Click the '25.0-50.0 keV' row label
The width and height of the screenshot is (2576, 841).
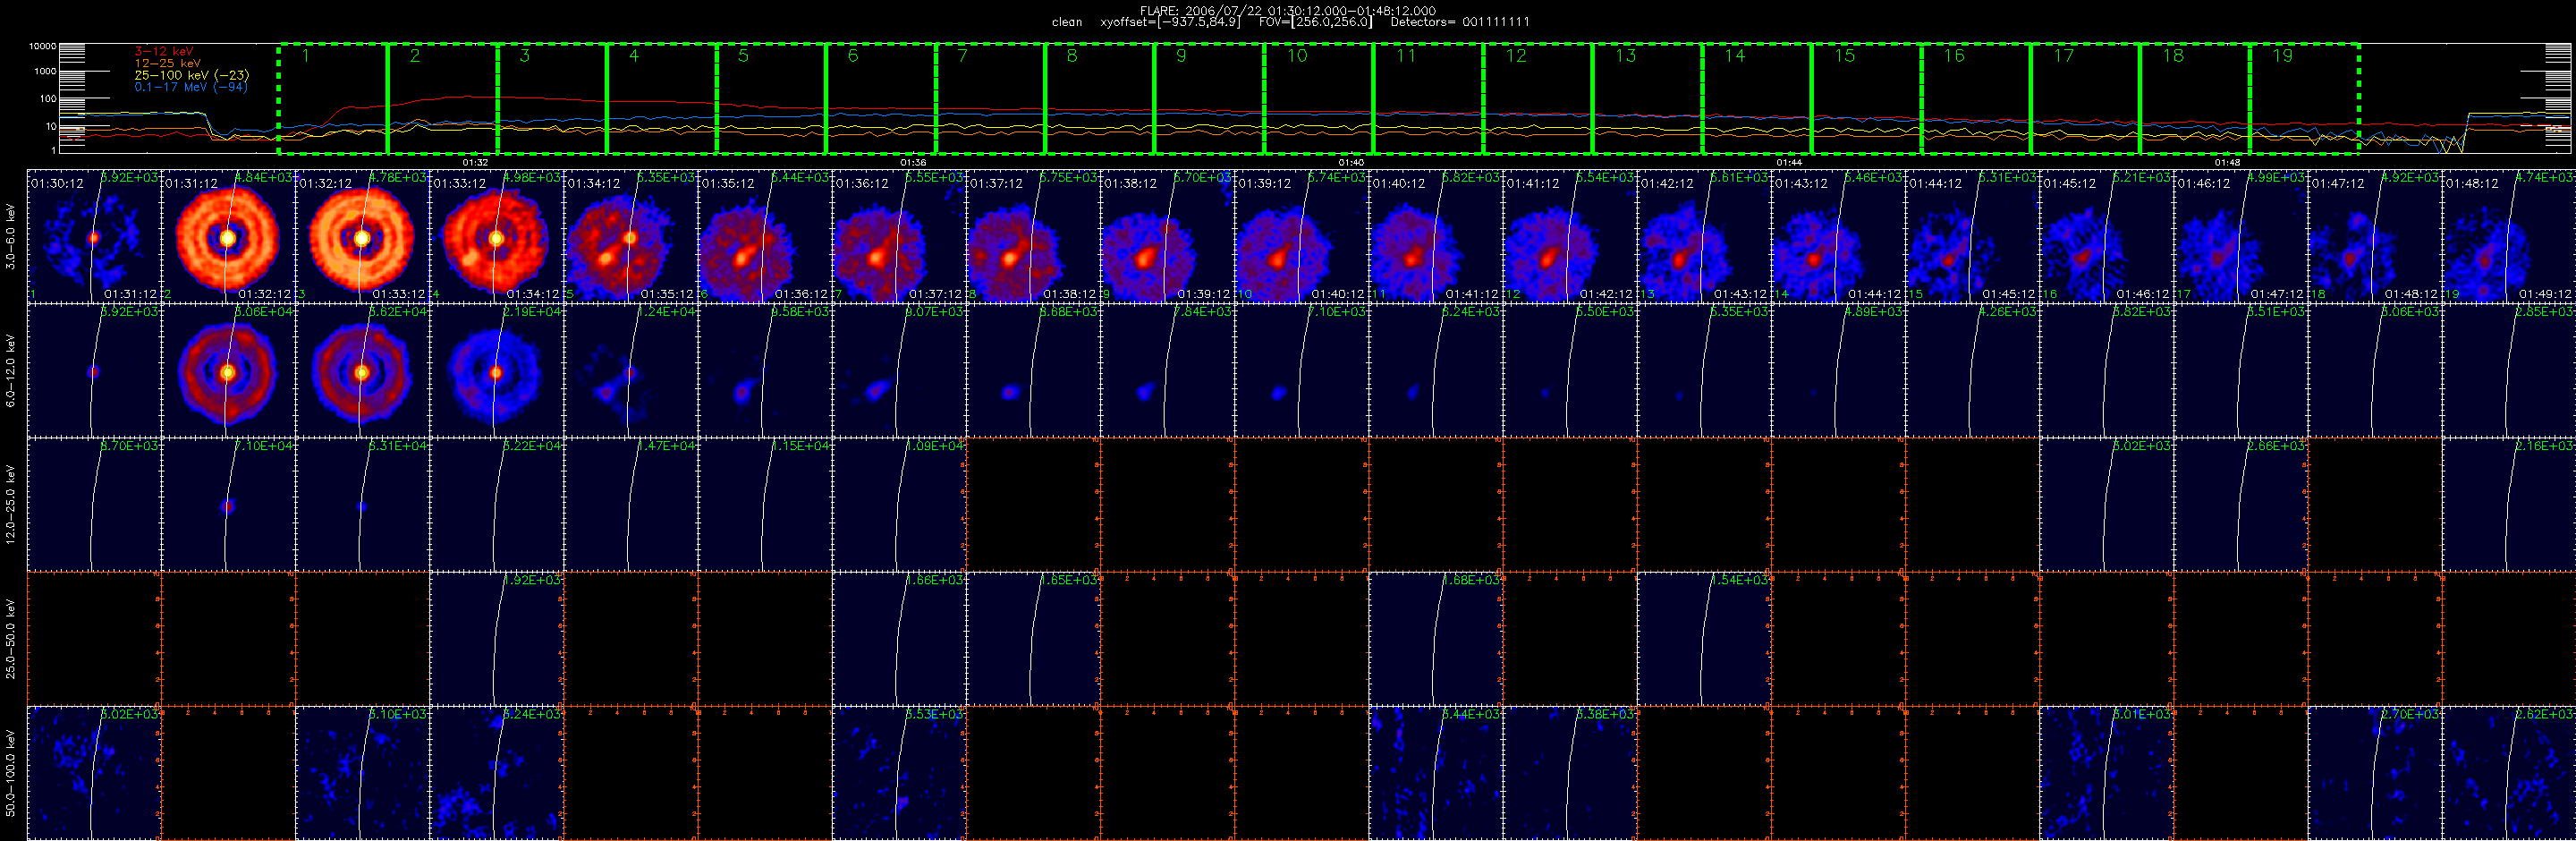tap(11, 639)
